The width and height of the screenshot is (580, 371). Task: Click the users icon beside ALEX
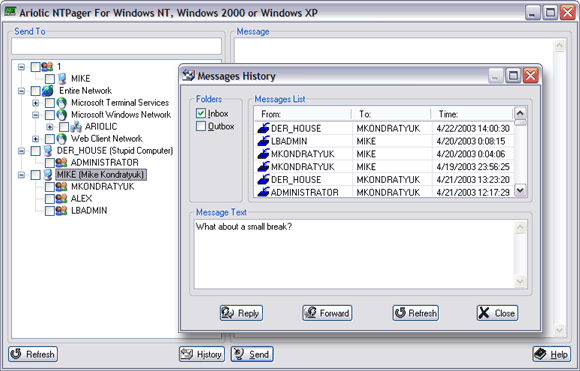61,199
